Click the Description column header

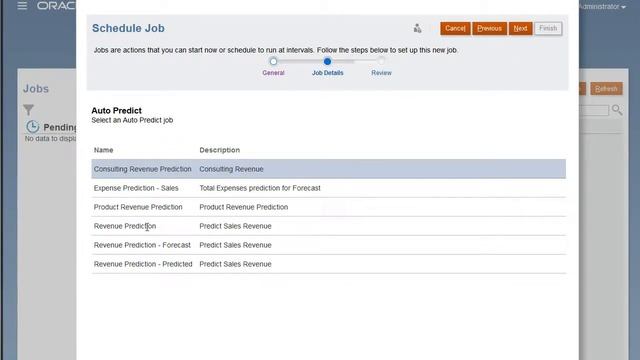(x=220, y=150)
